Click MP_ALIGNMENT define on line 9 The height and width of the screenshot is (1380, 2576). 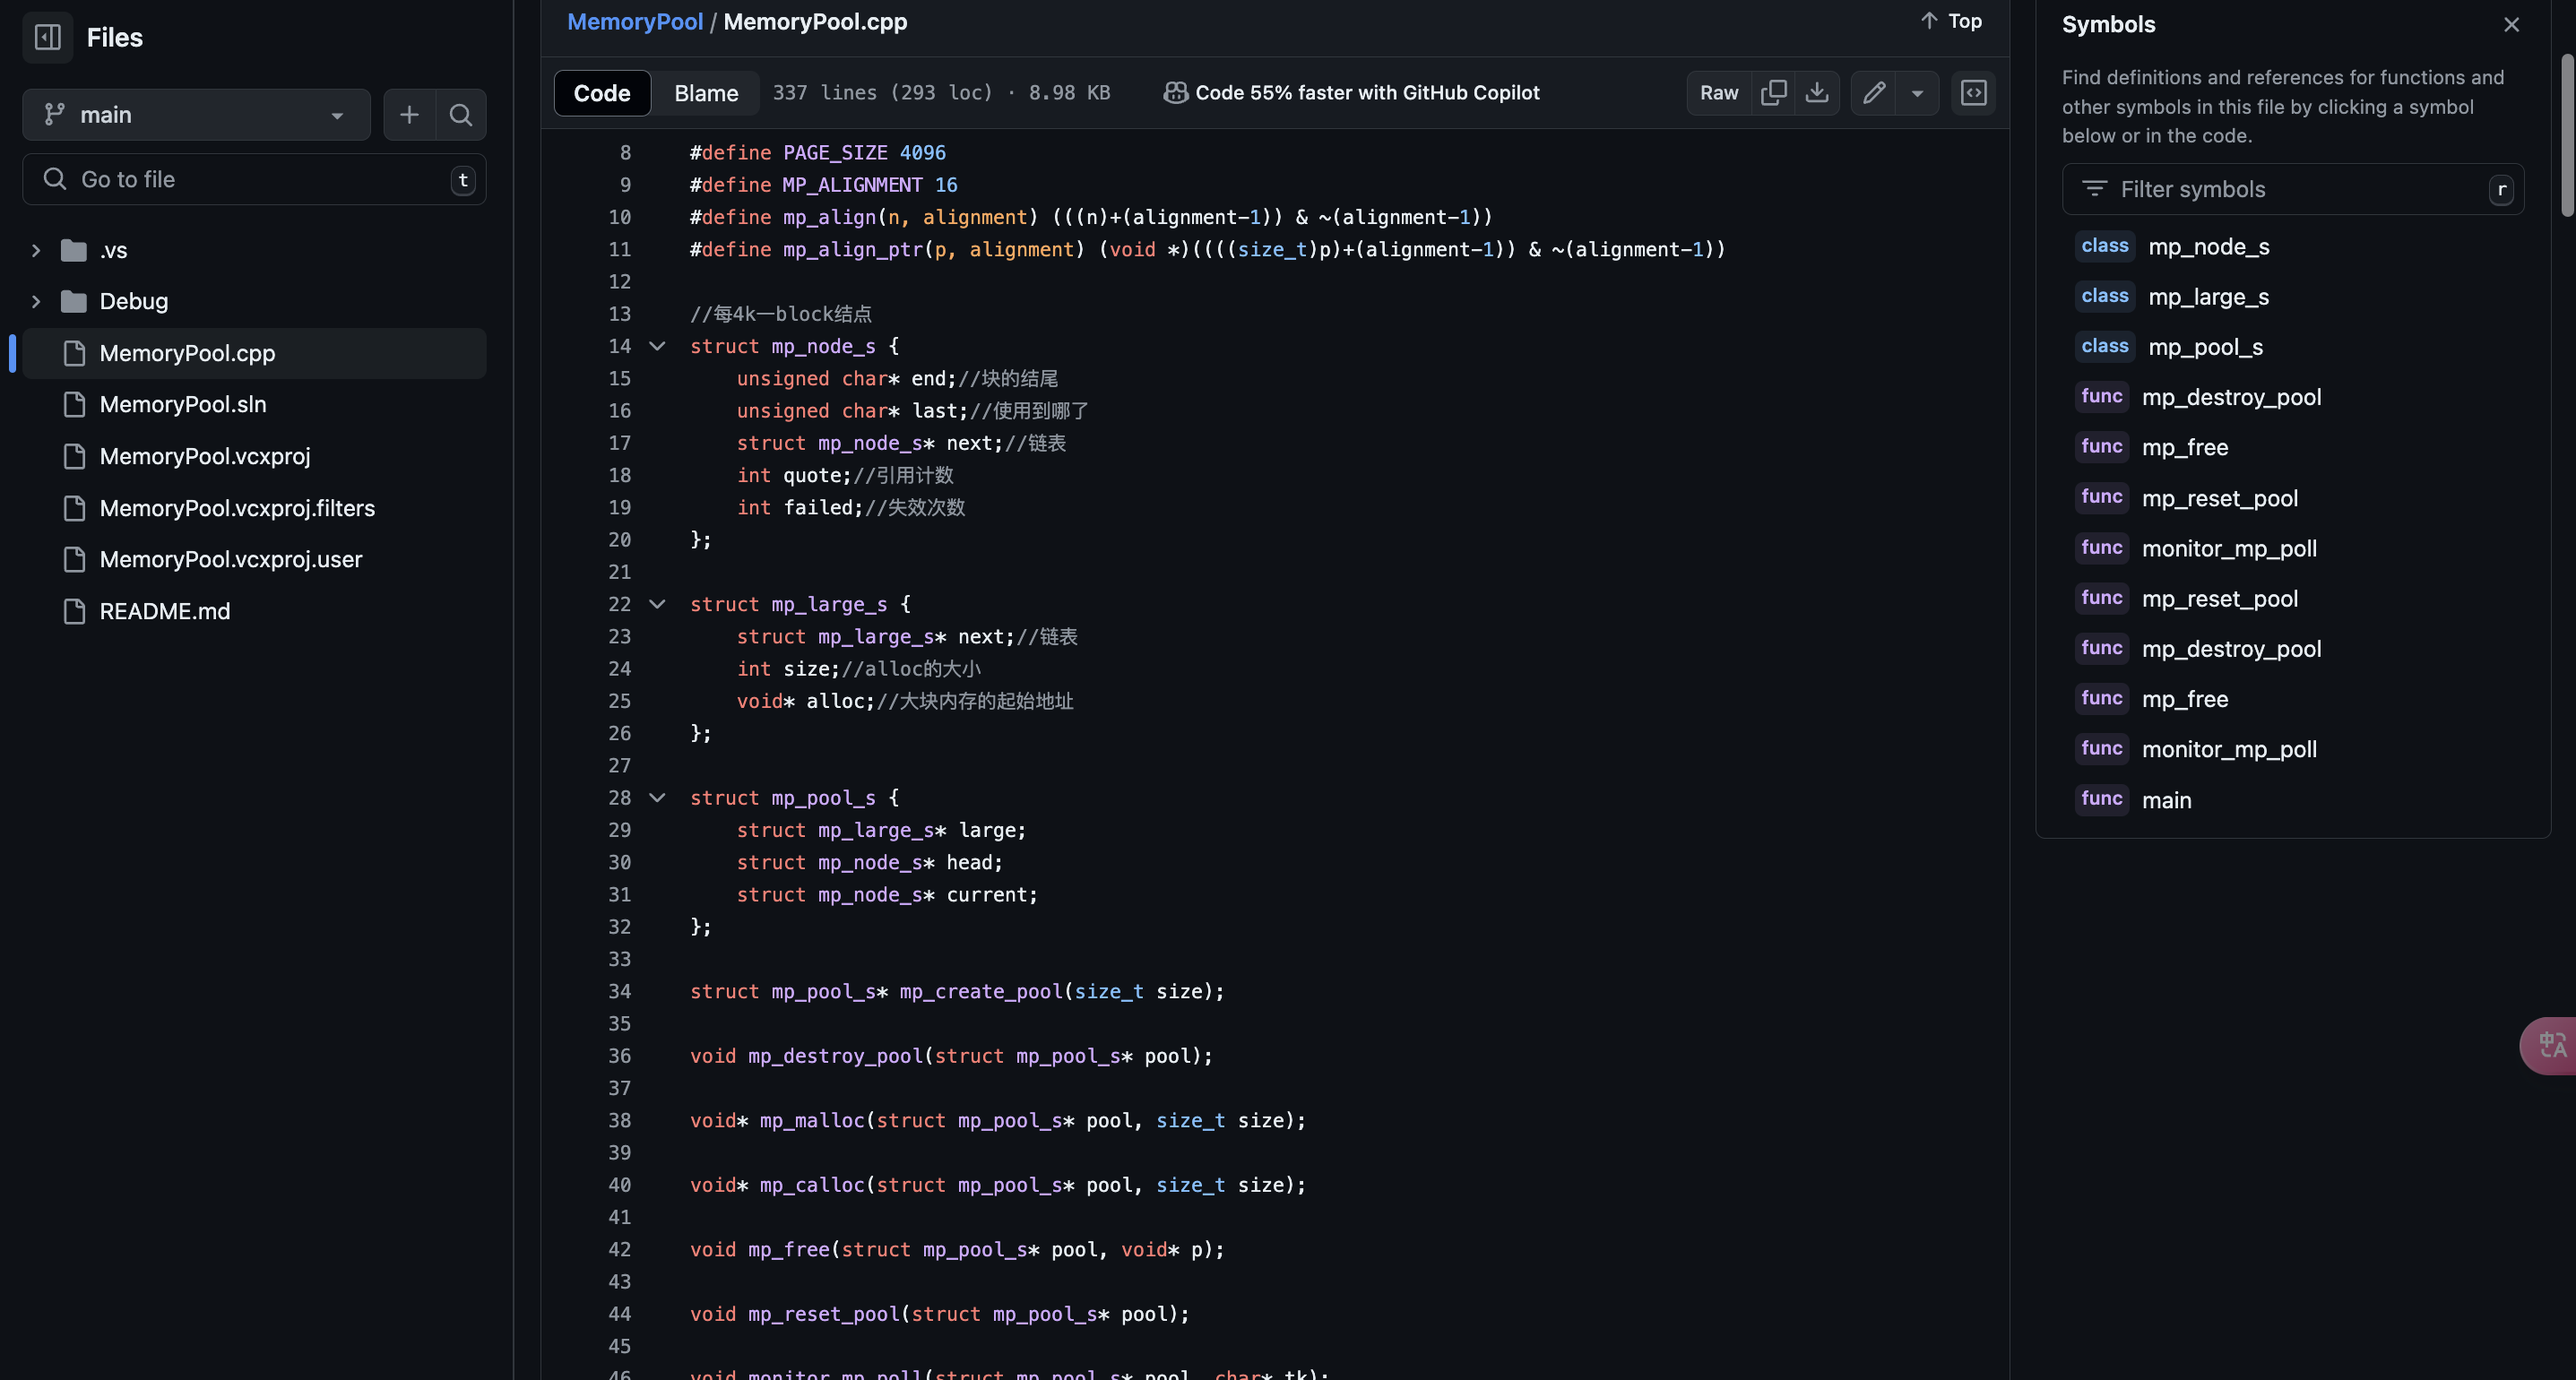[x=852, y=185]
